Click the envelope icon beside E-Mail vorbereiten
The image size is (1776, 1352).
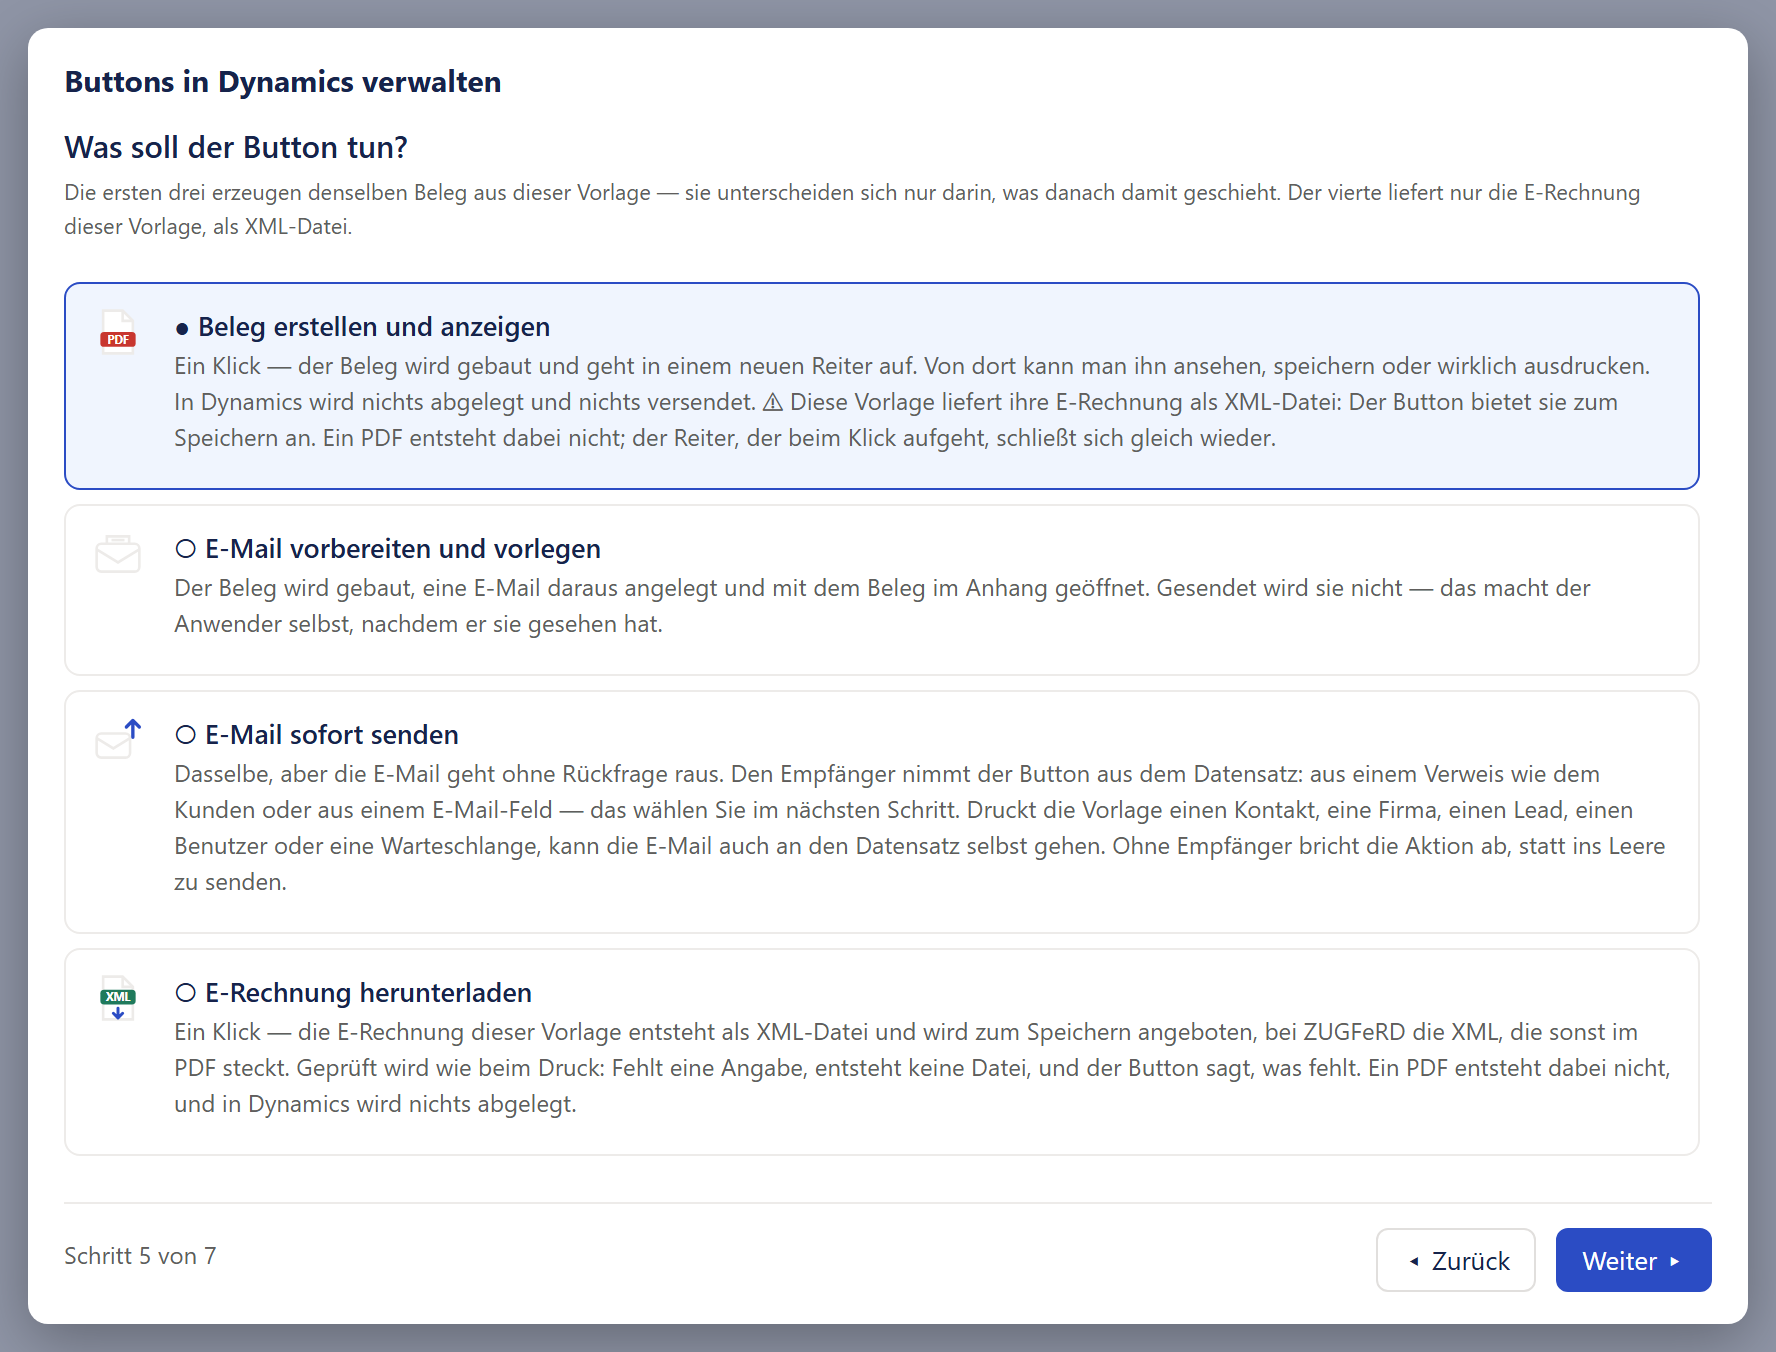[118, 553]
